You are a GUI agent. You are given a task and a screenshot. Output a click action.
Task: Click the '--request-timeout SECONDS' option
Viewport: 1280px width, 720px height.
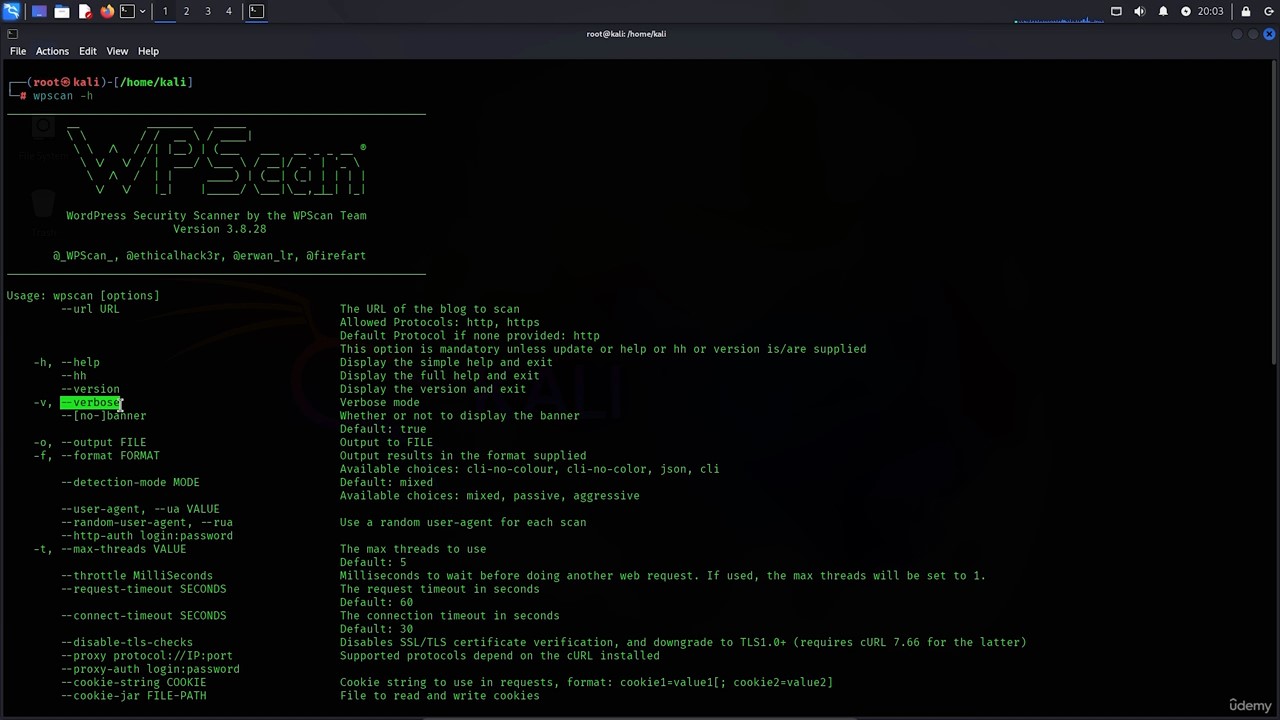pyautogui.click(x=143, y=589)
